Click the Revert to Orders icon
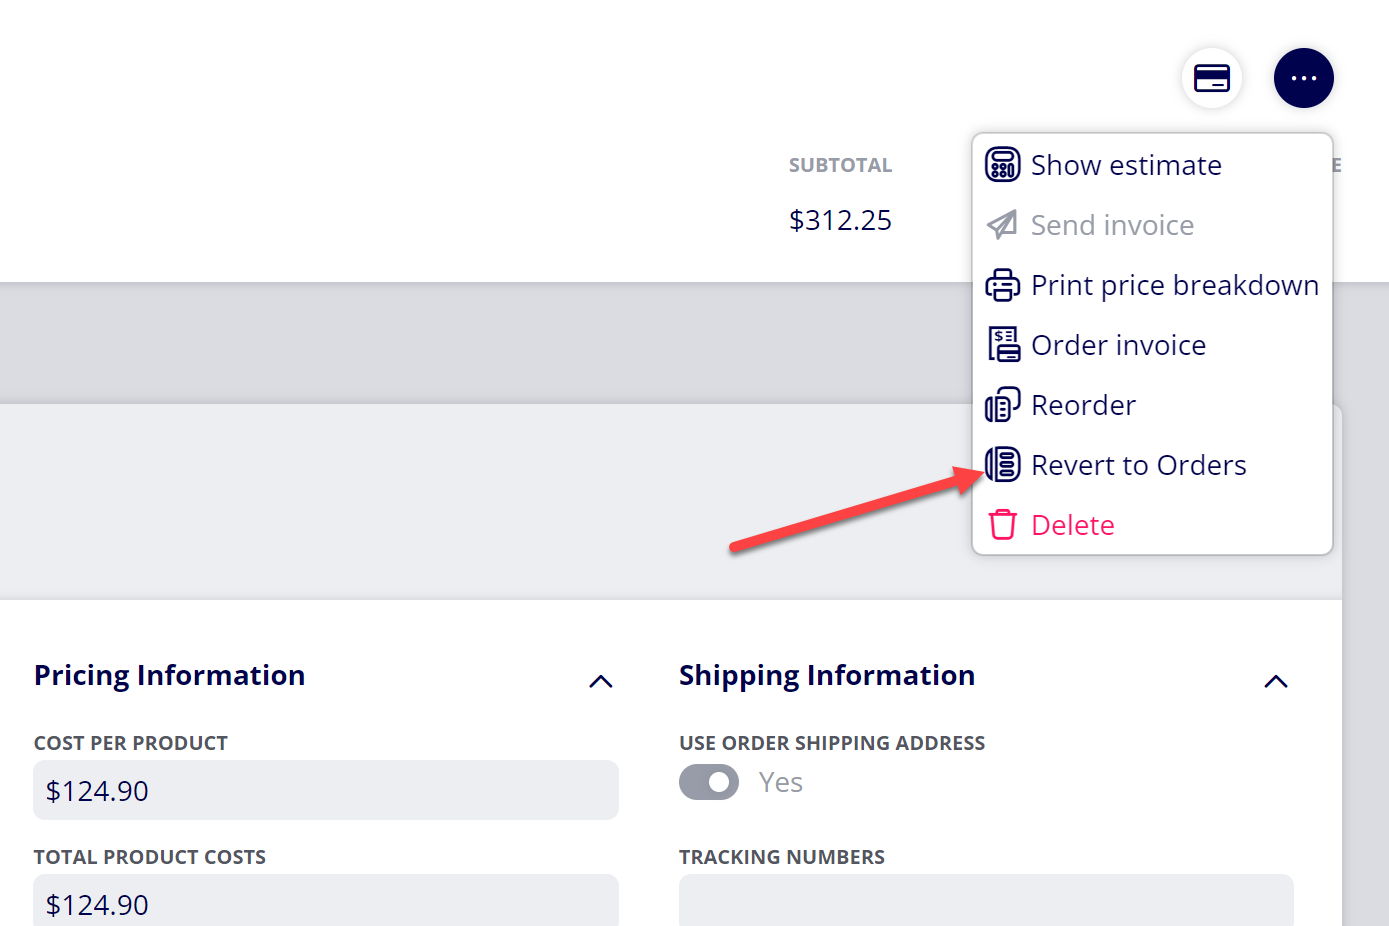Image resolution: width=1389 pixels, height=926 pixels. (1002, 464)
